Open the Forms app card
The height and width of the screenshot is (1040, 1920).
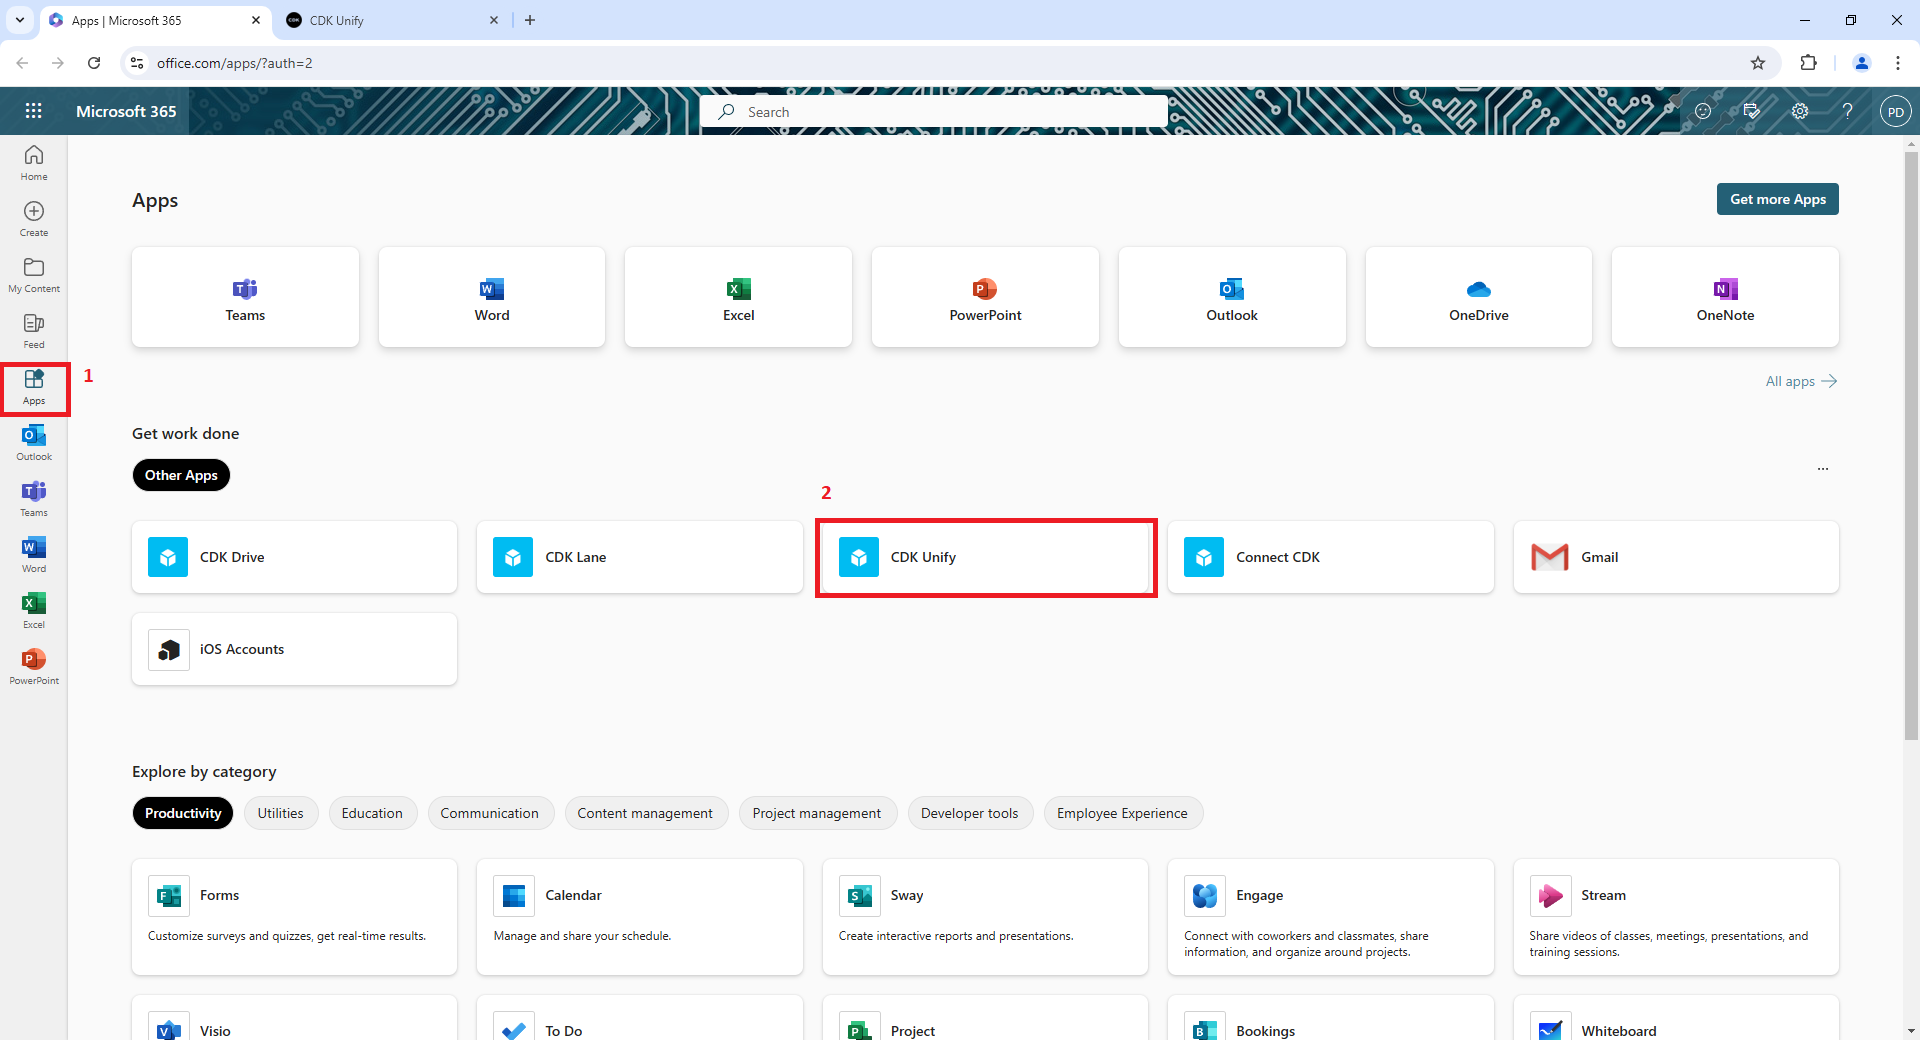[x=294, y=917]
